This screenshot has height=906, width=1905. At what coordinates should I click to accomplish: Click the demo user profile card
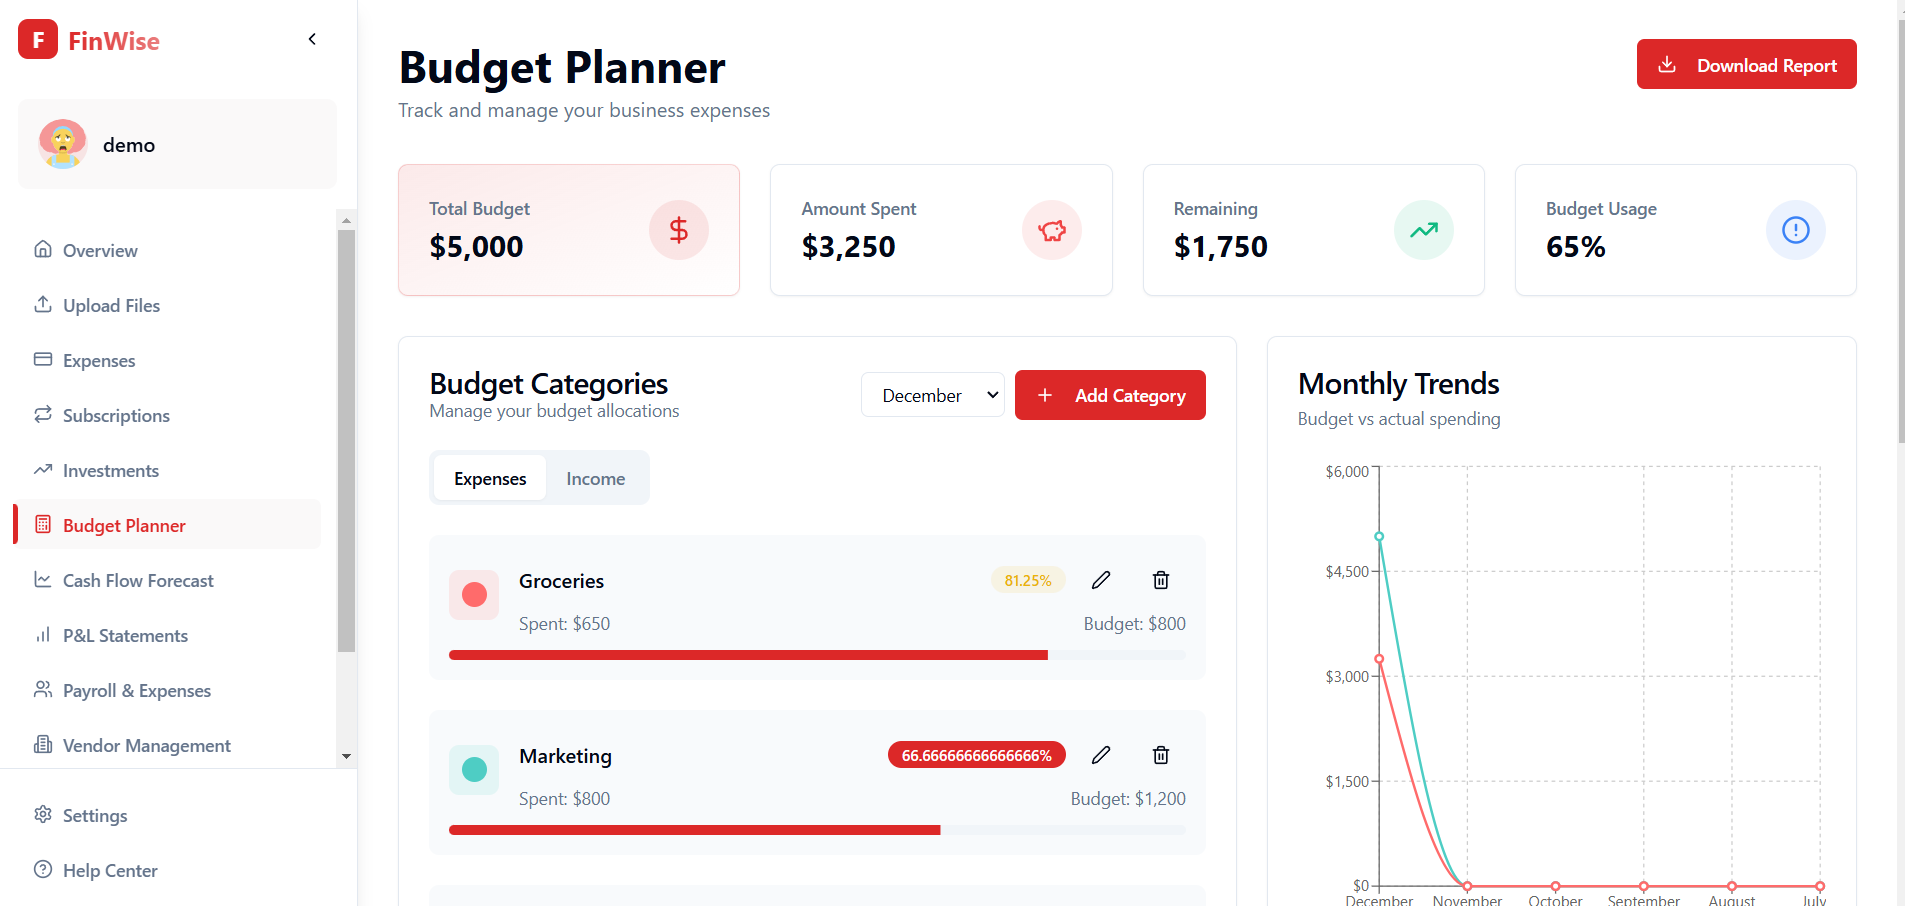coord(177,145)
